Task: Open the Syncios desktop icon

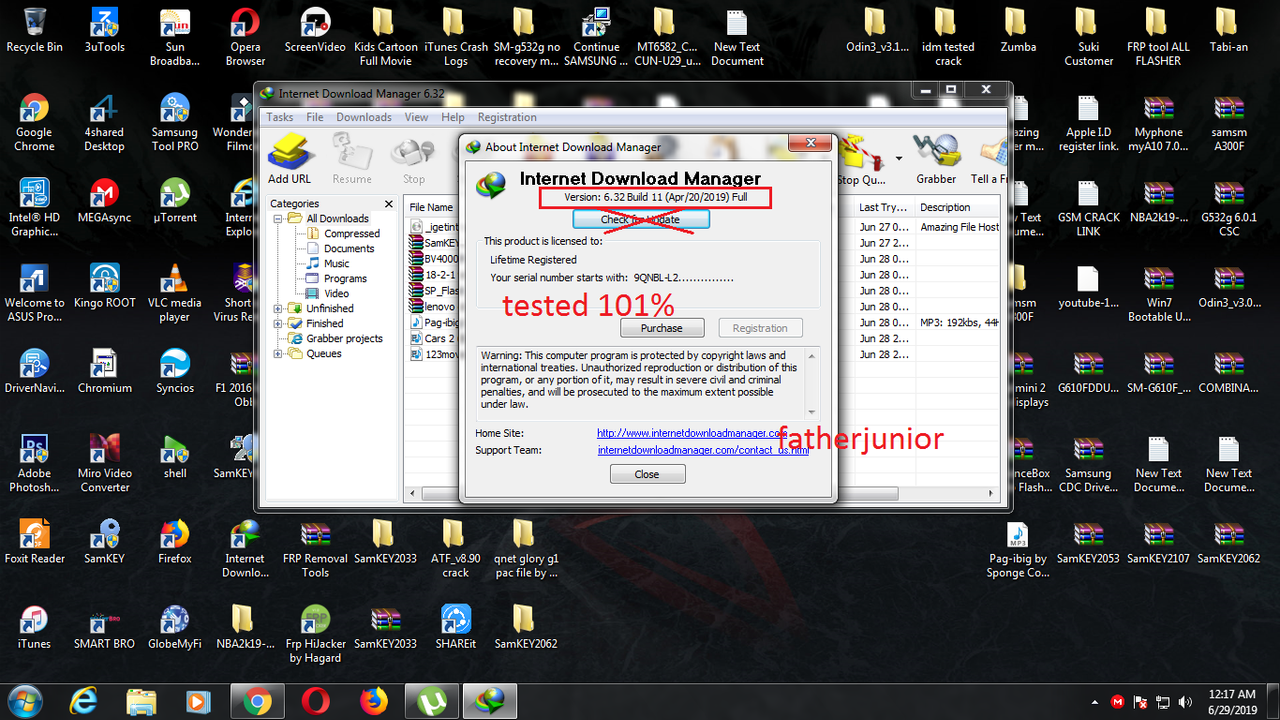Action: [175, 372]
